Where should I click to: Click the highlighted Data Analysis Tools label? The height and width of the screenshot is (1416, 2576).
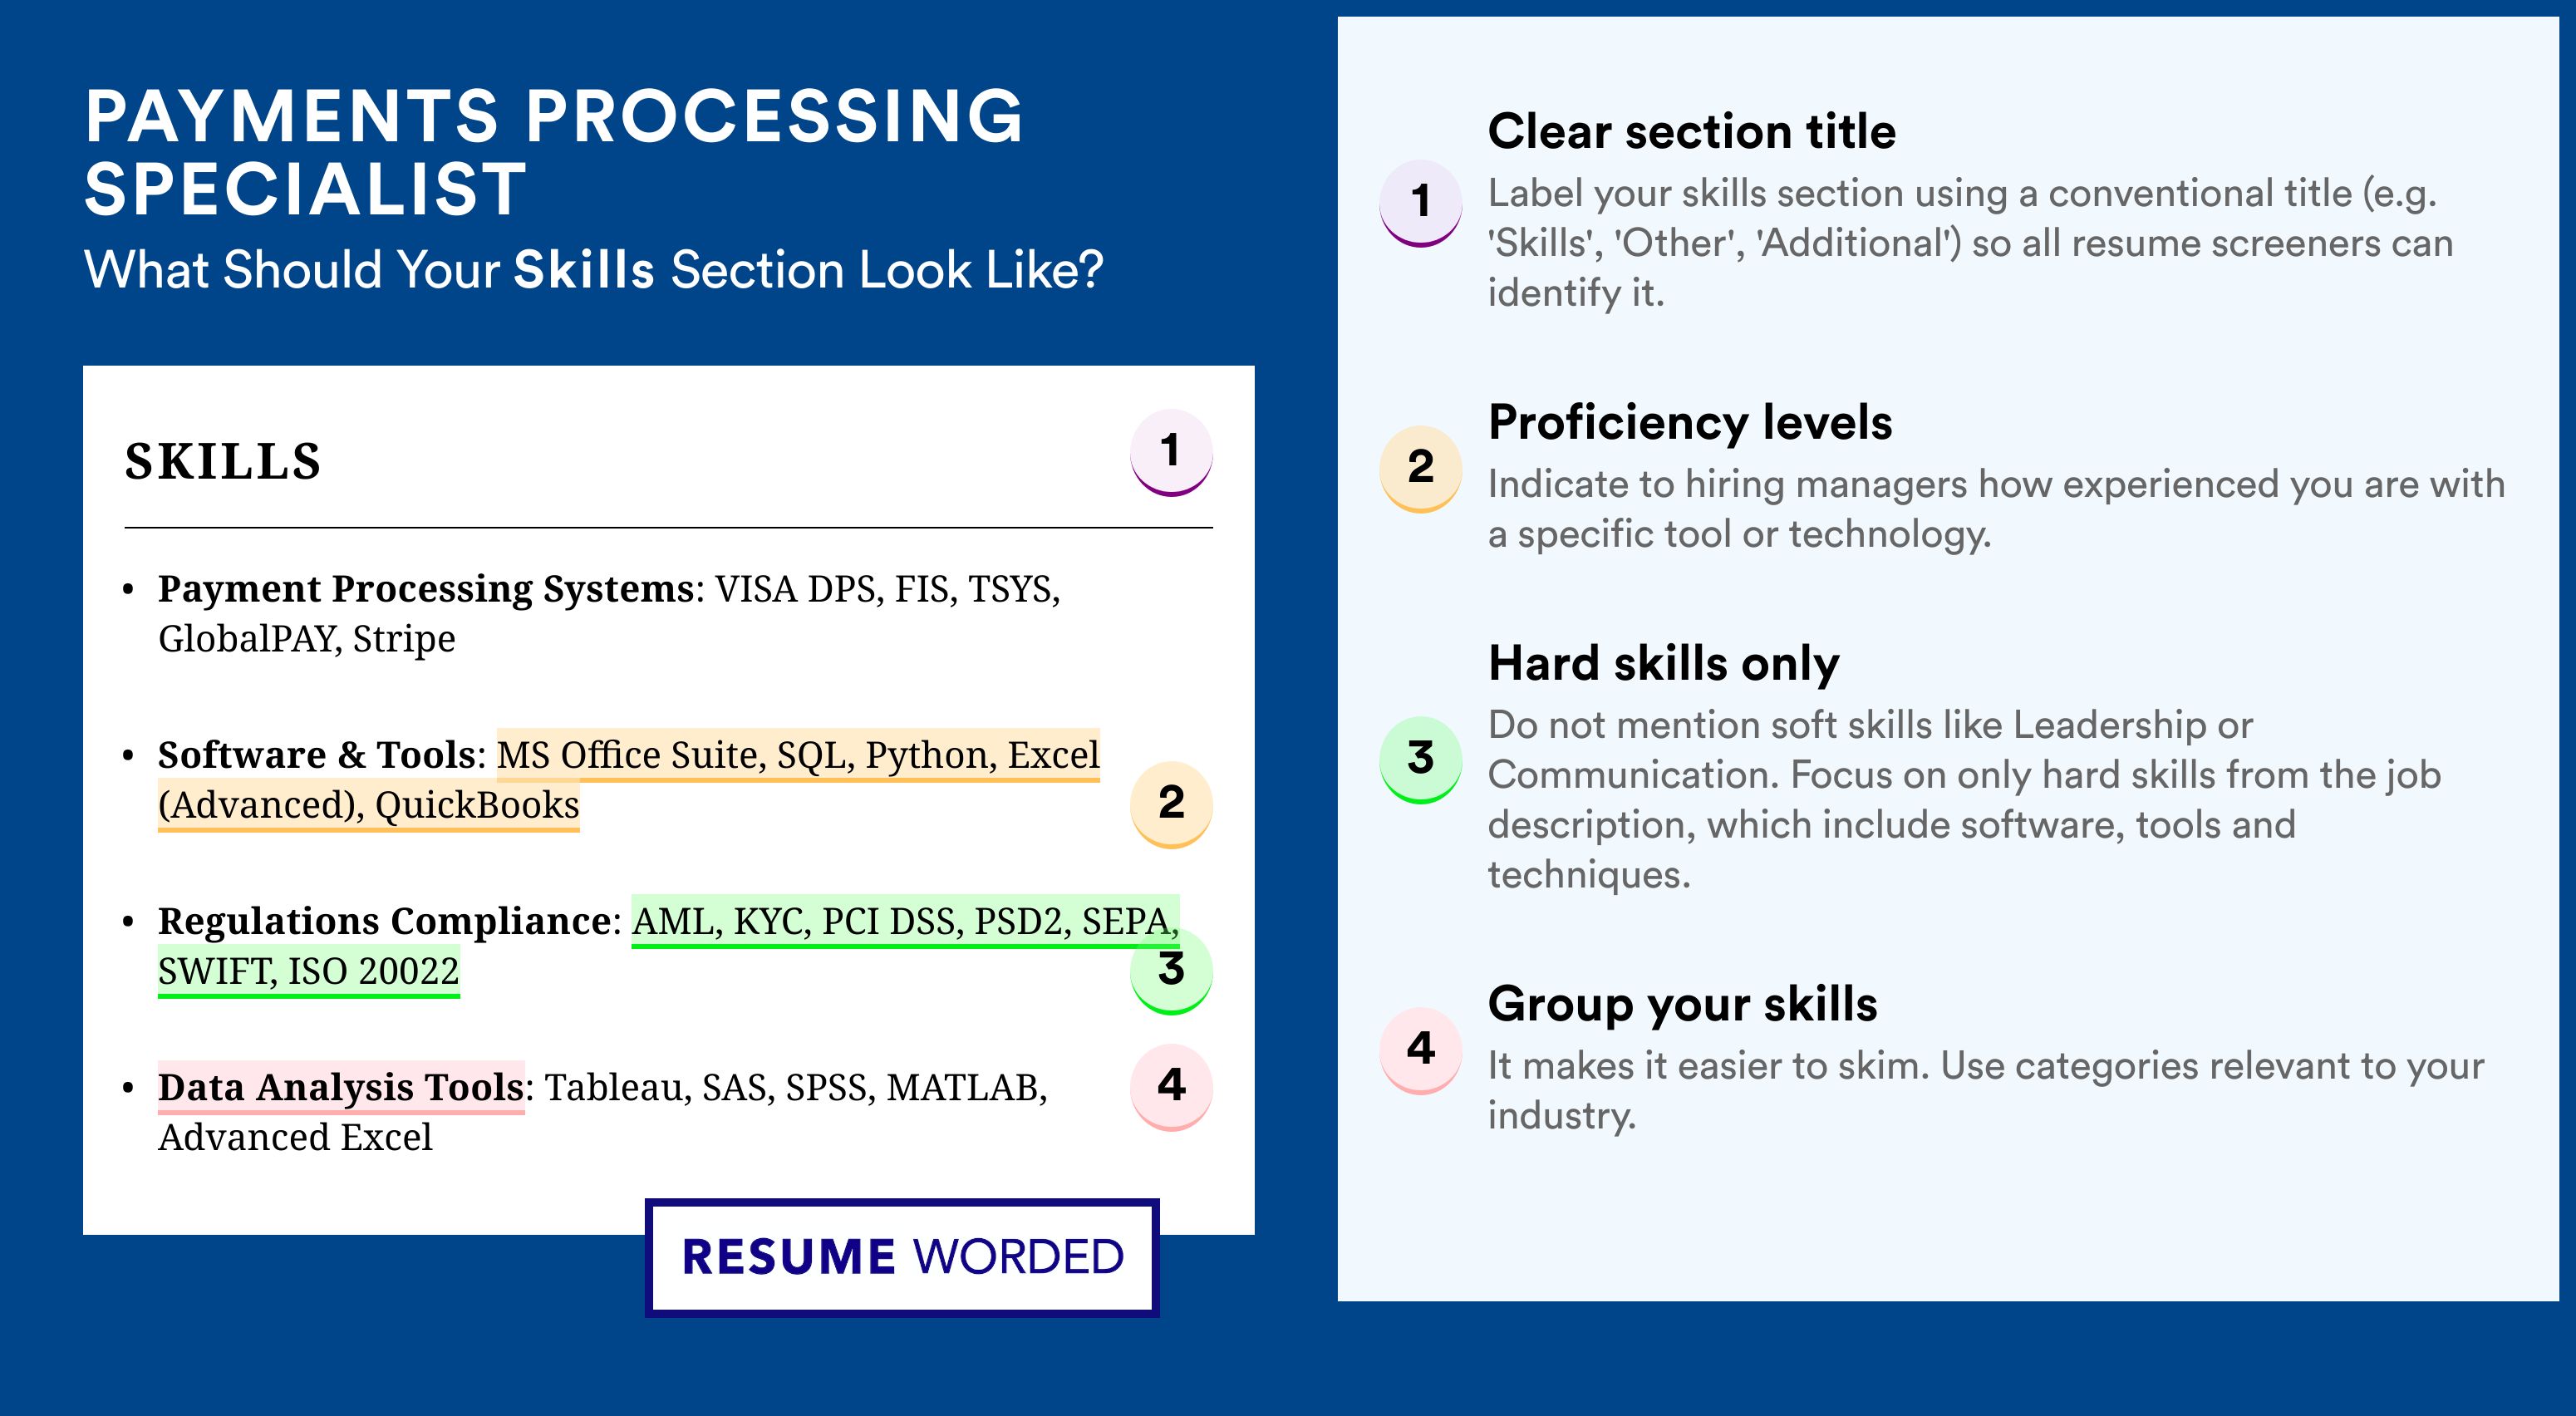click(x=340, y=1087)
